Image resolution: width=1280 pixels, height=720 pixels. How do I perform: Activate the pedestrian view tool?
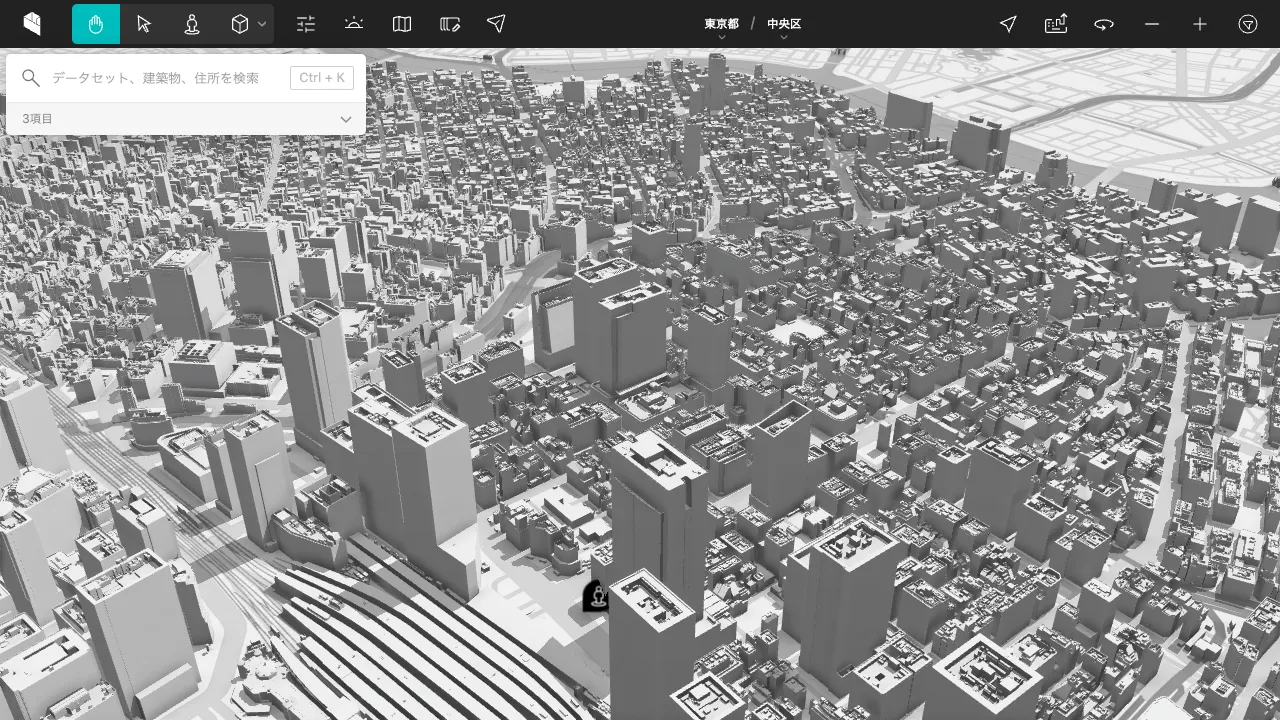192,24
